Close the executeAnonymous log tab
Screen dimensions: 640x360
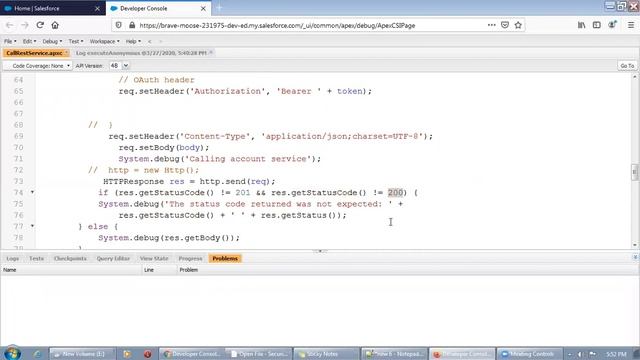(x=211, y=53)
